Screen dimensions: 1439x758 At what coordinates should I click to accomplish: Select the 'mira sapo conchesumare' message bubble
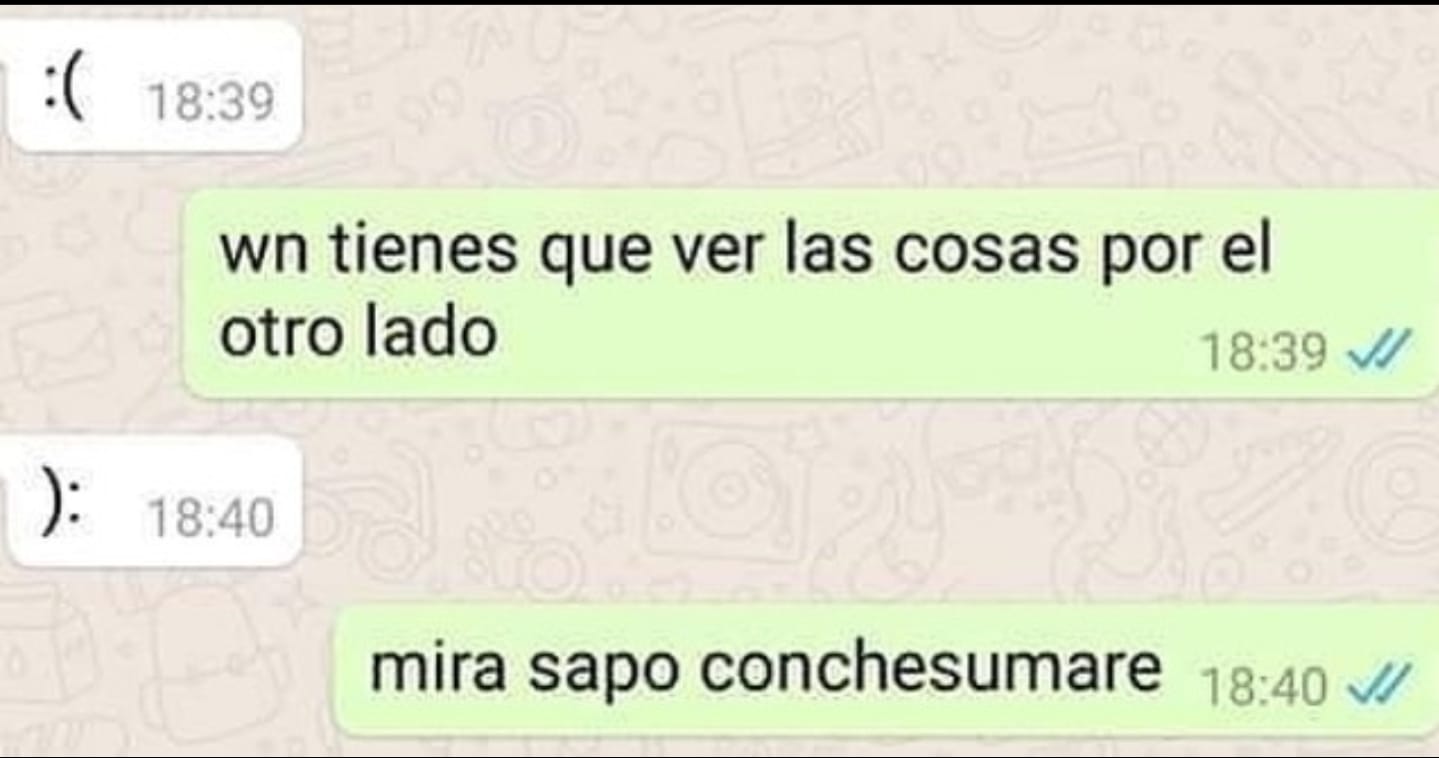(885, 670)
